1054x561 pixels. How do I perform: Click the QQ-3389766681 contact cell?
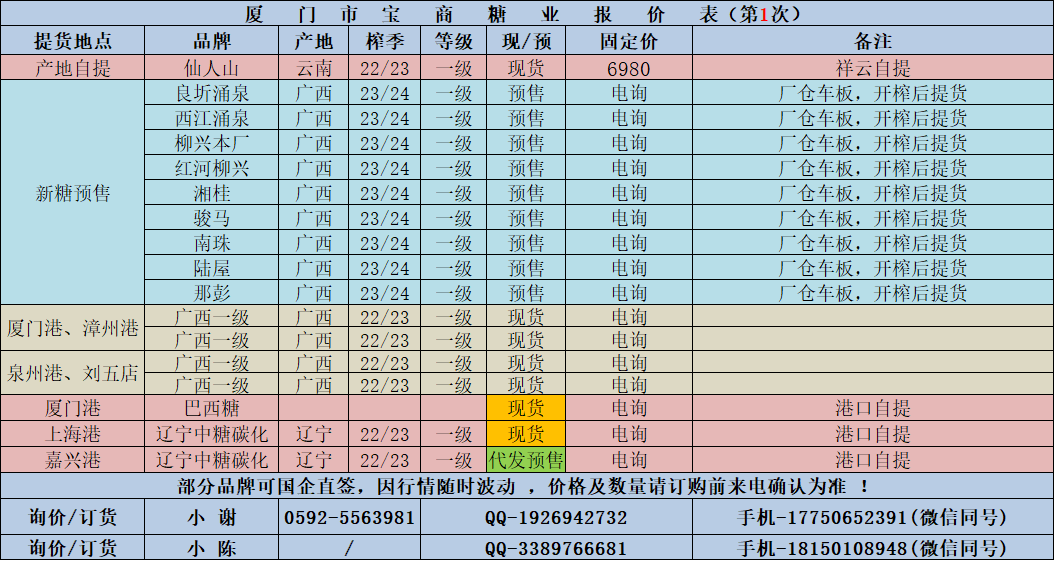(x=556, y=548)
